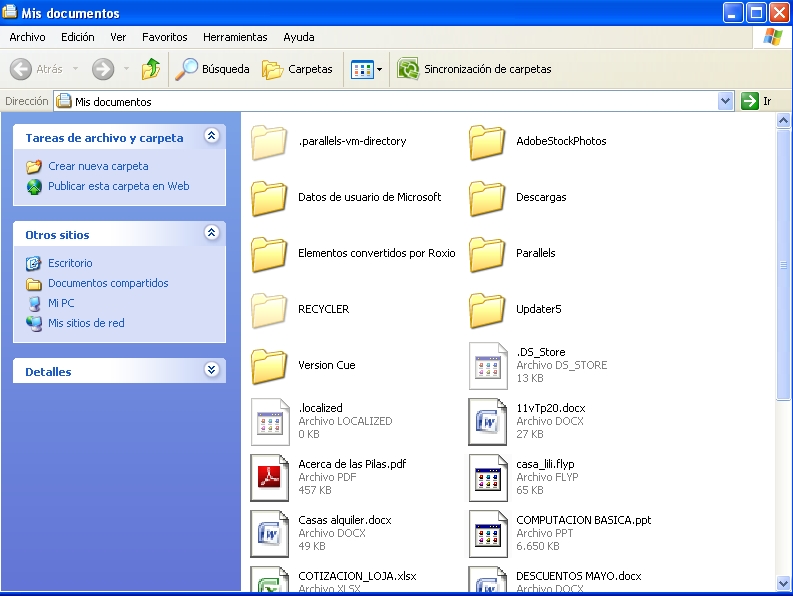Click the Forward green arrow icon
The image size is (793, 596).
[103, 69]
